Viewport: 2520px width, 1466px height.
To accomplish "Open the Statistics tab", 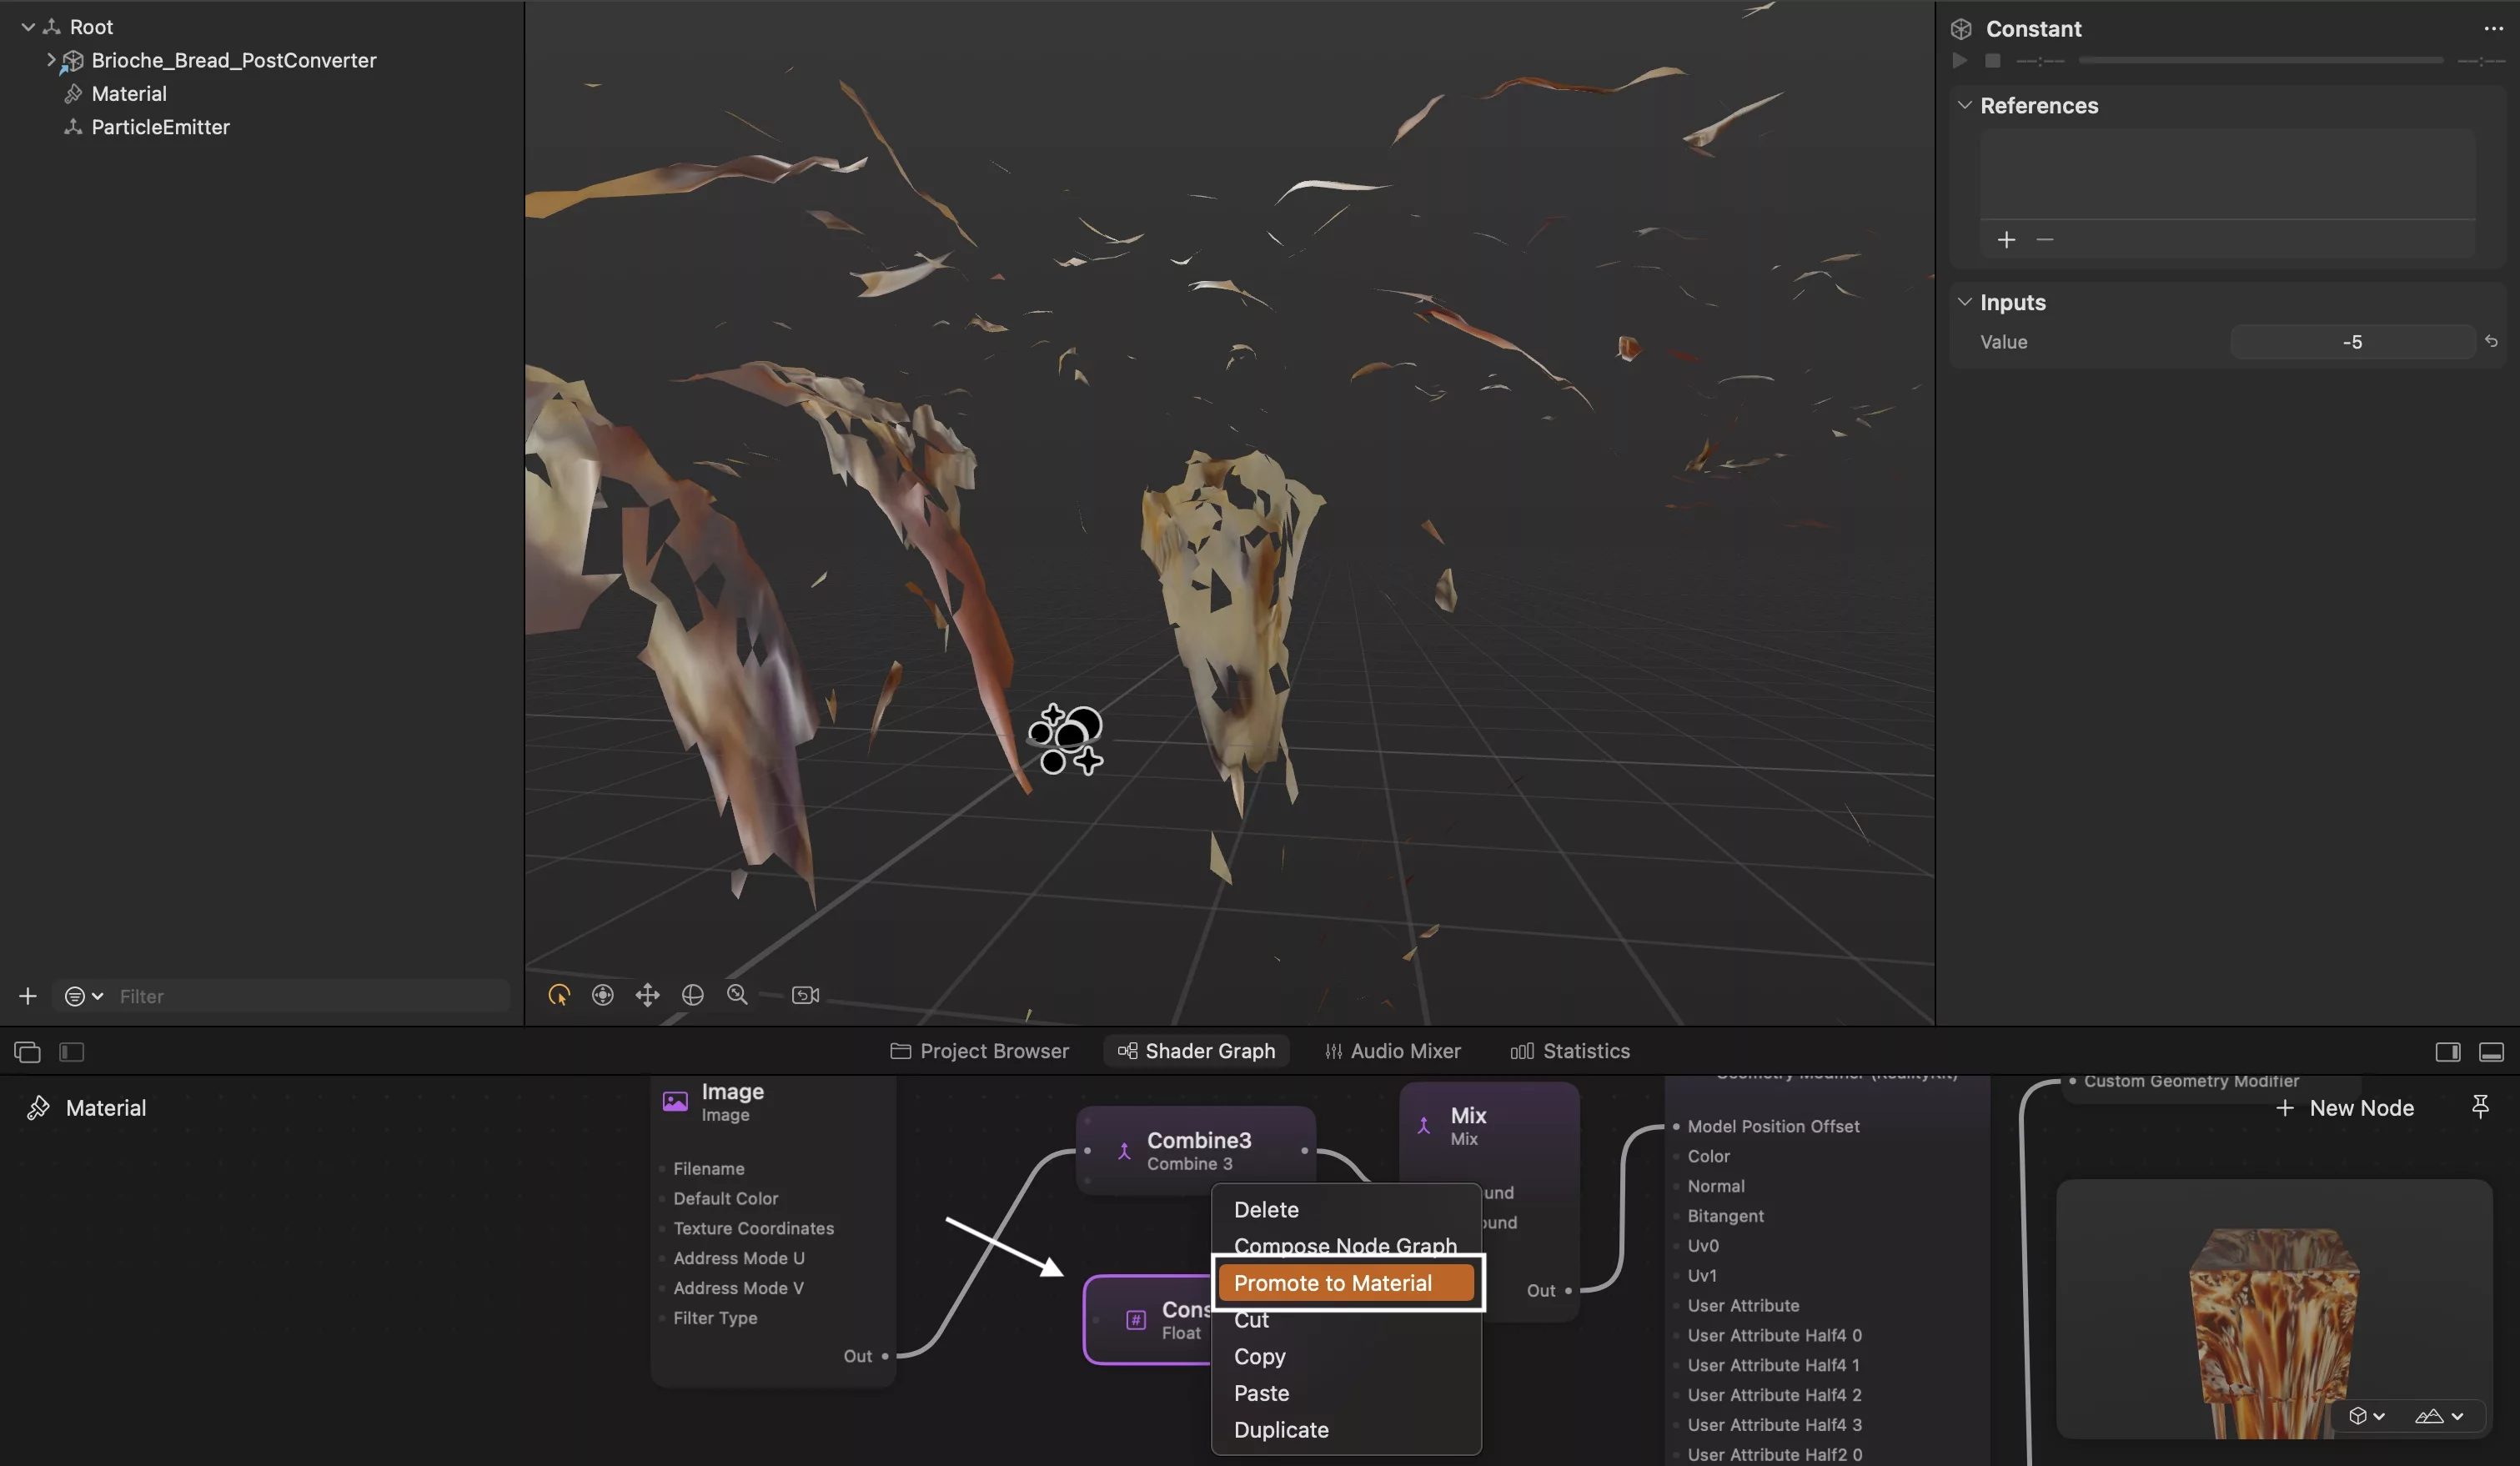I will click(x=1569, y=1051).
